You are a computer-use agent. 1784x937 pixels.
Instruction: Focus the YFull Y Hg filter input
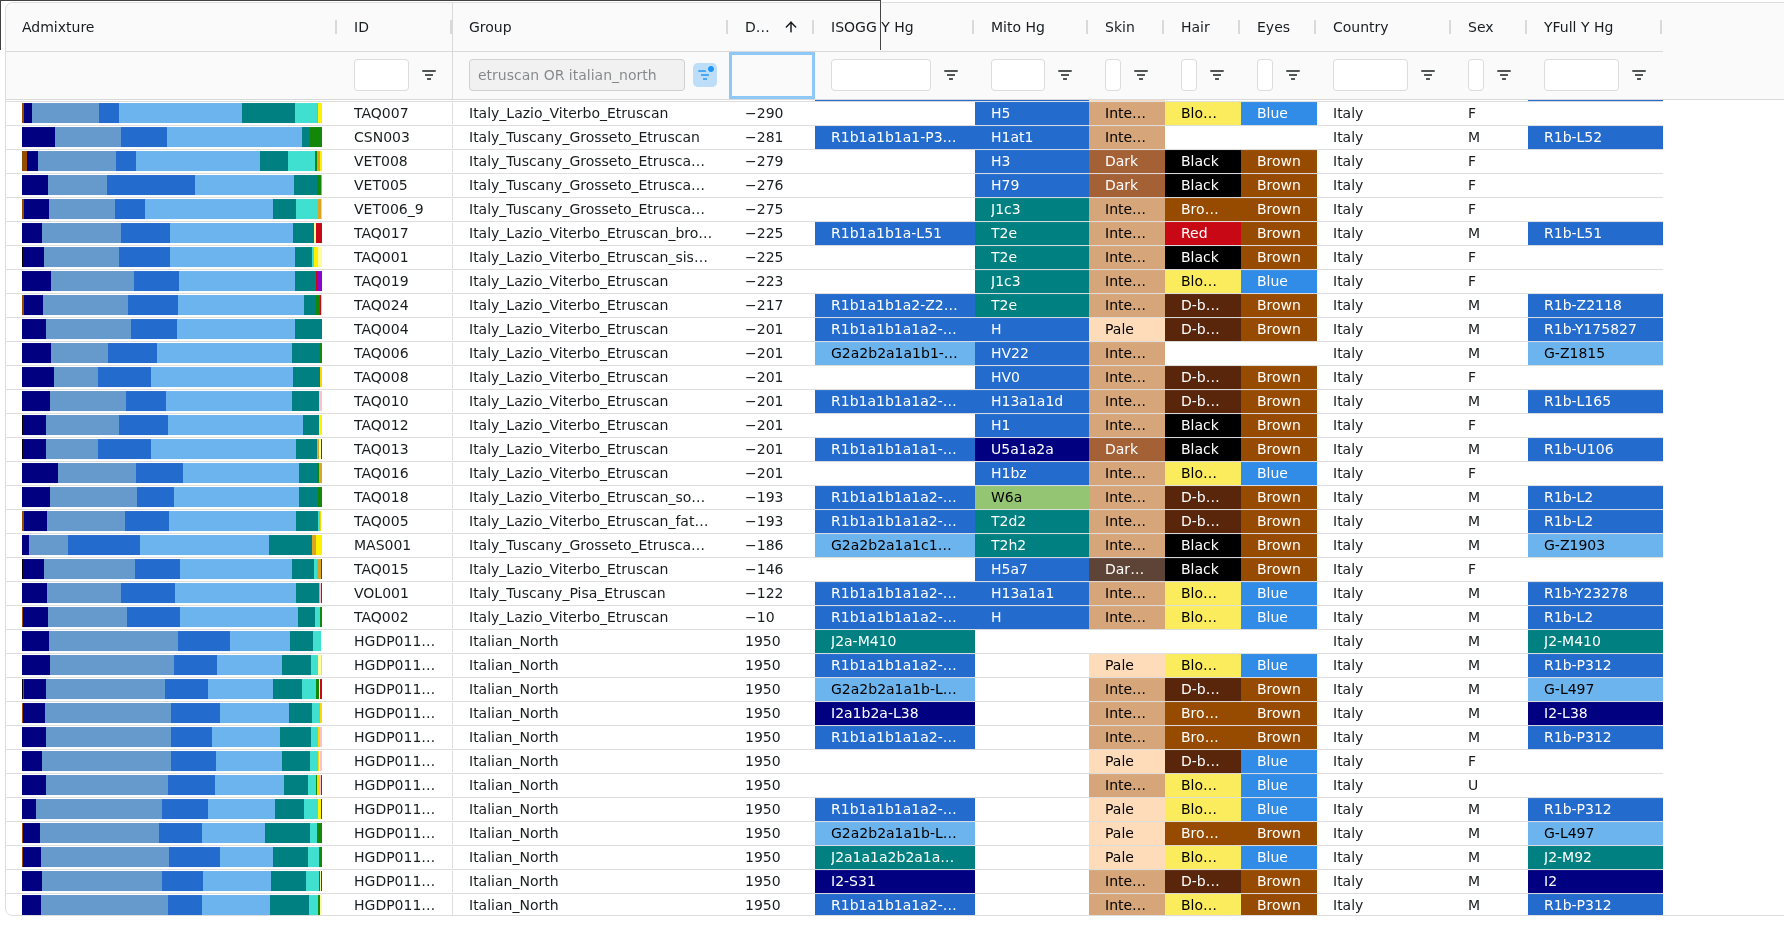tap(1581, 75)
